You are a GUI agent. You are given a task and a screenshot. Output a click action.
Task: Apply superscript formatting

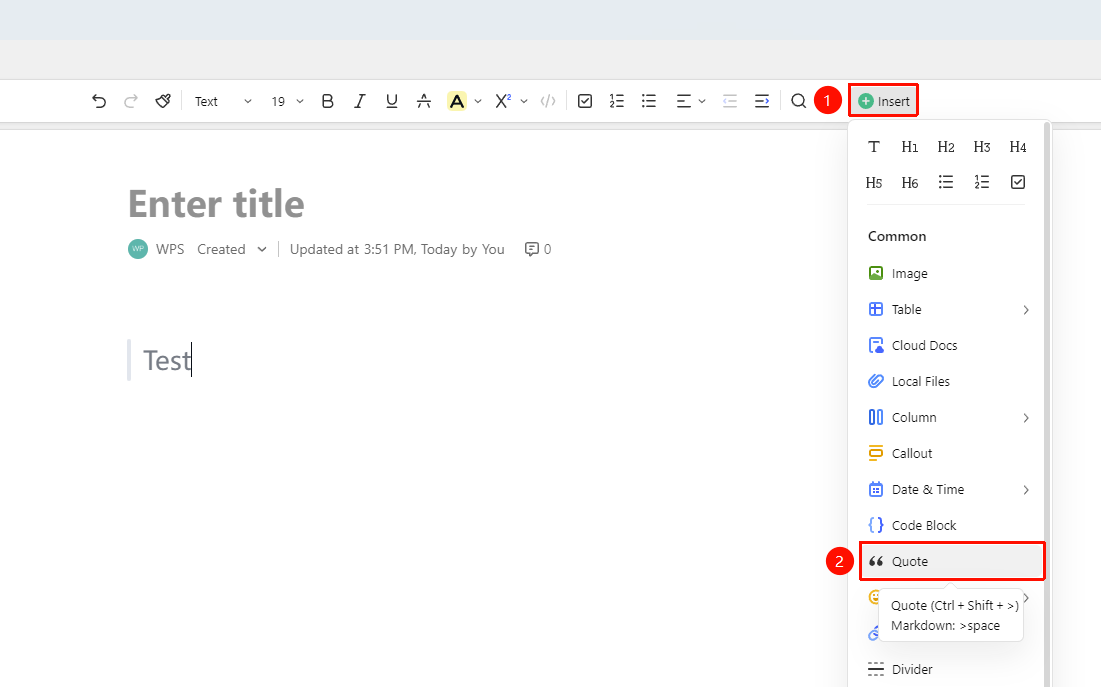[x=503, y=101]
